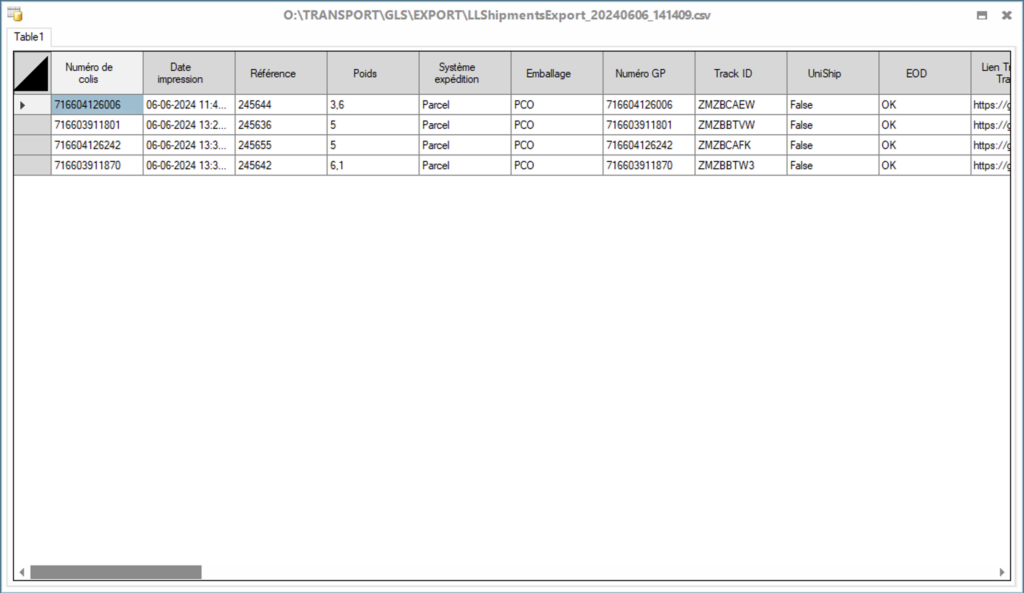
Task: Sort by Numéro de colis column header
Action: [97, 73]
